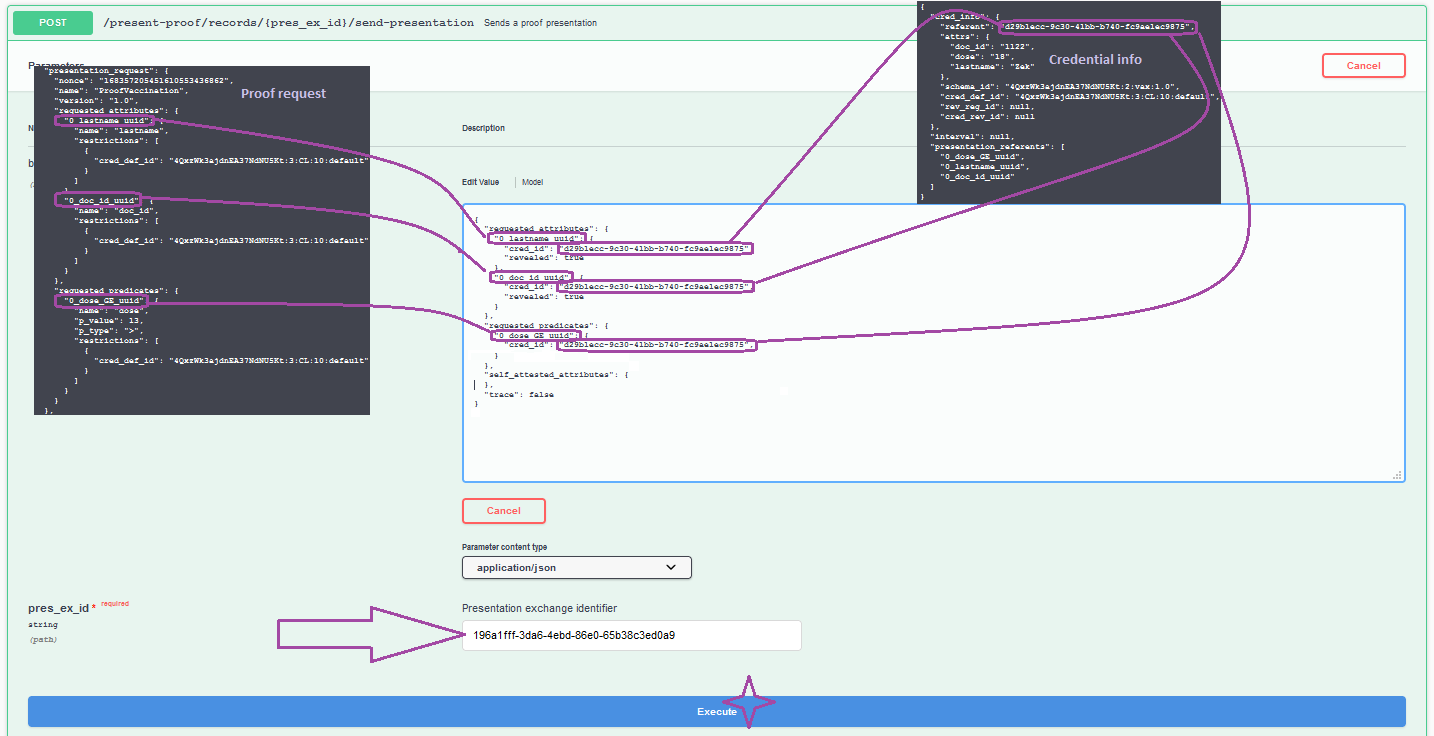Viewport: 1434px width, 736px height.
Task: Choose application/json in the content type selector
Action: (576, 567)
